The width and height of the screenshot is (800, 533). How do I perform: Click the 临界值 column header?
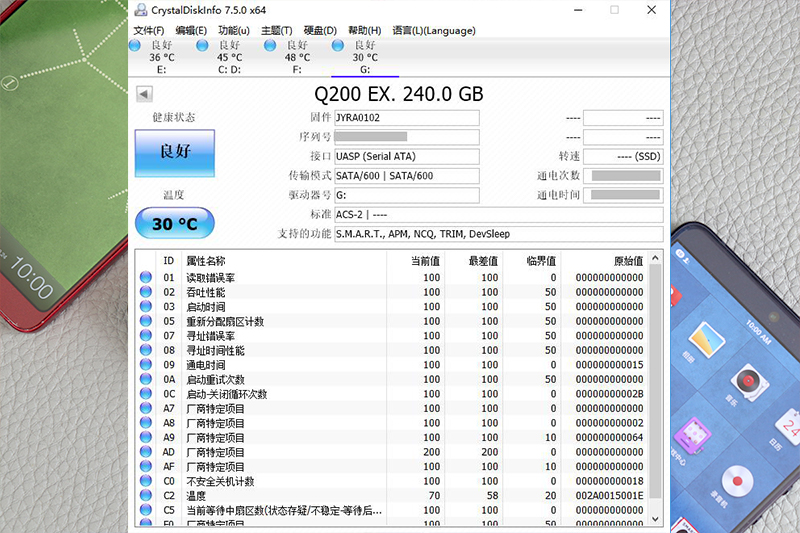point(541,261)
